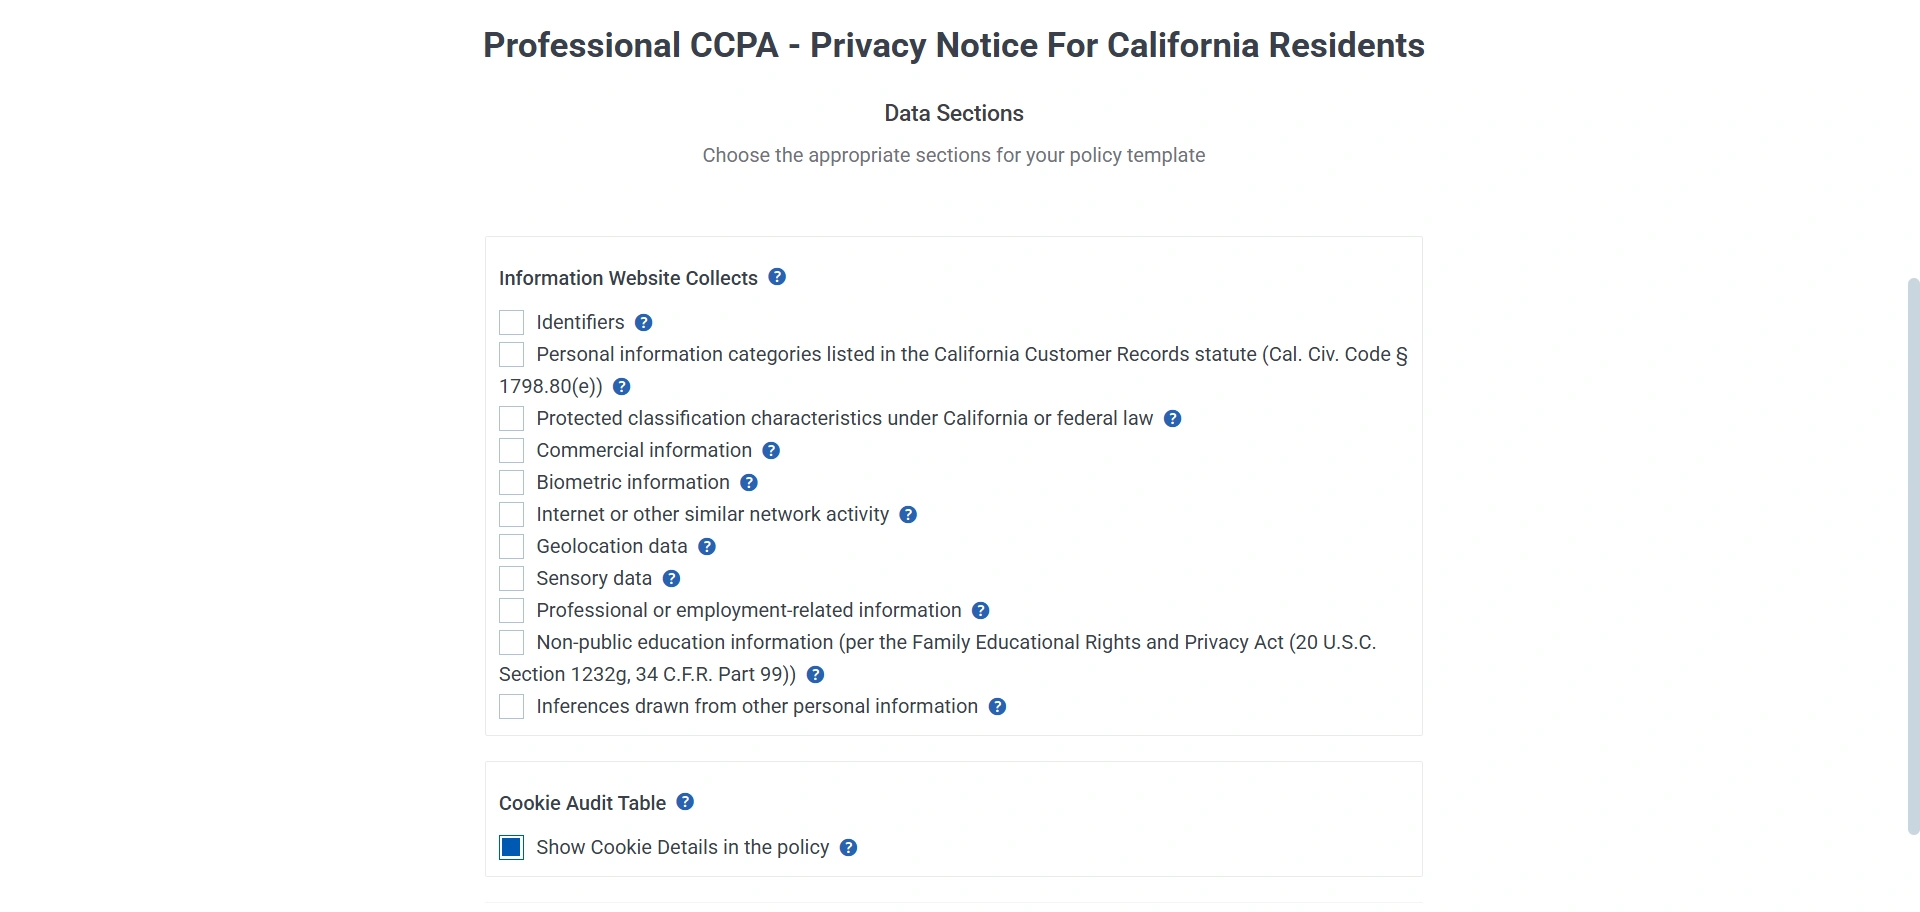Open help icon beside Sensory data
Image resolution: width=1920 pixels, height=912 pixels.
pos(671,578)
